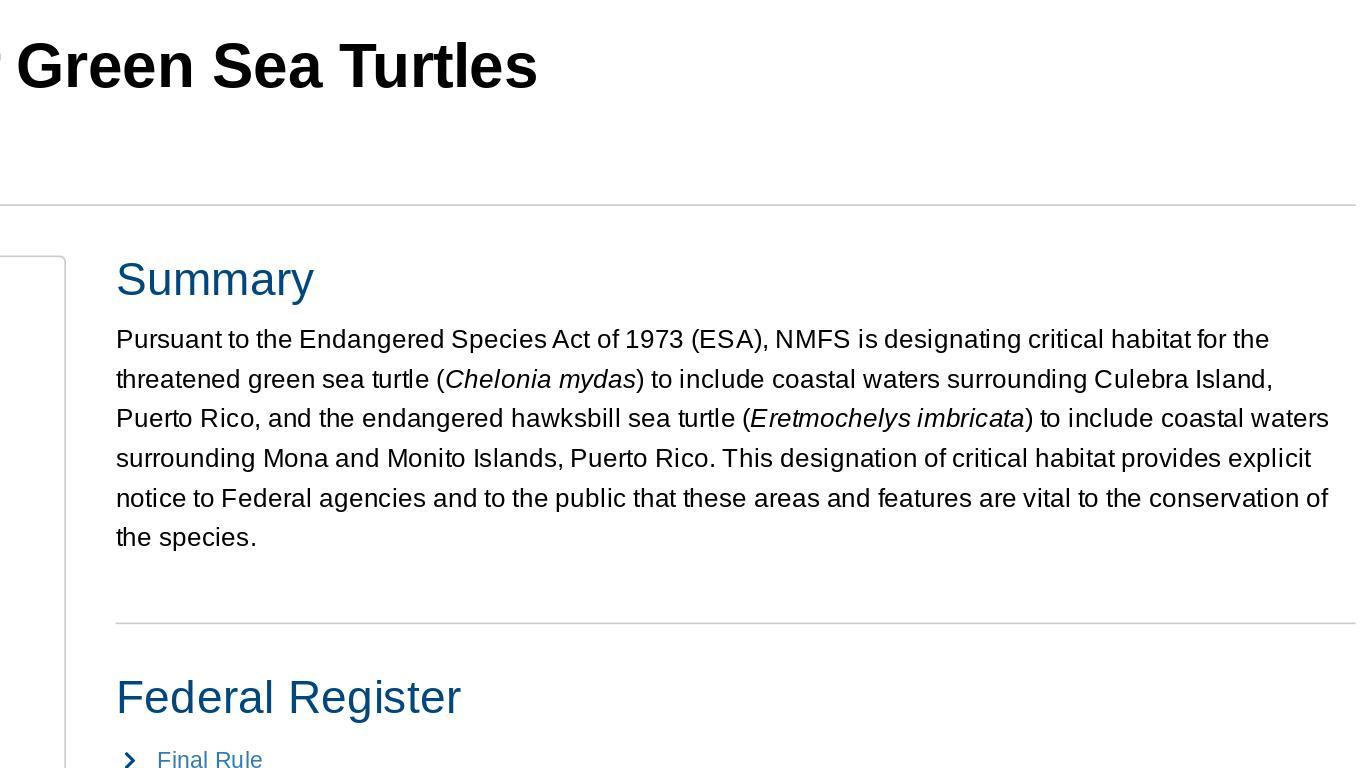Click the NMFS acronym in the summary
Image resolution: width=1366 pixels, height=768 pixels.
coord(812,340)
